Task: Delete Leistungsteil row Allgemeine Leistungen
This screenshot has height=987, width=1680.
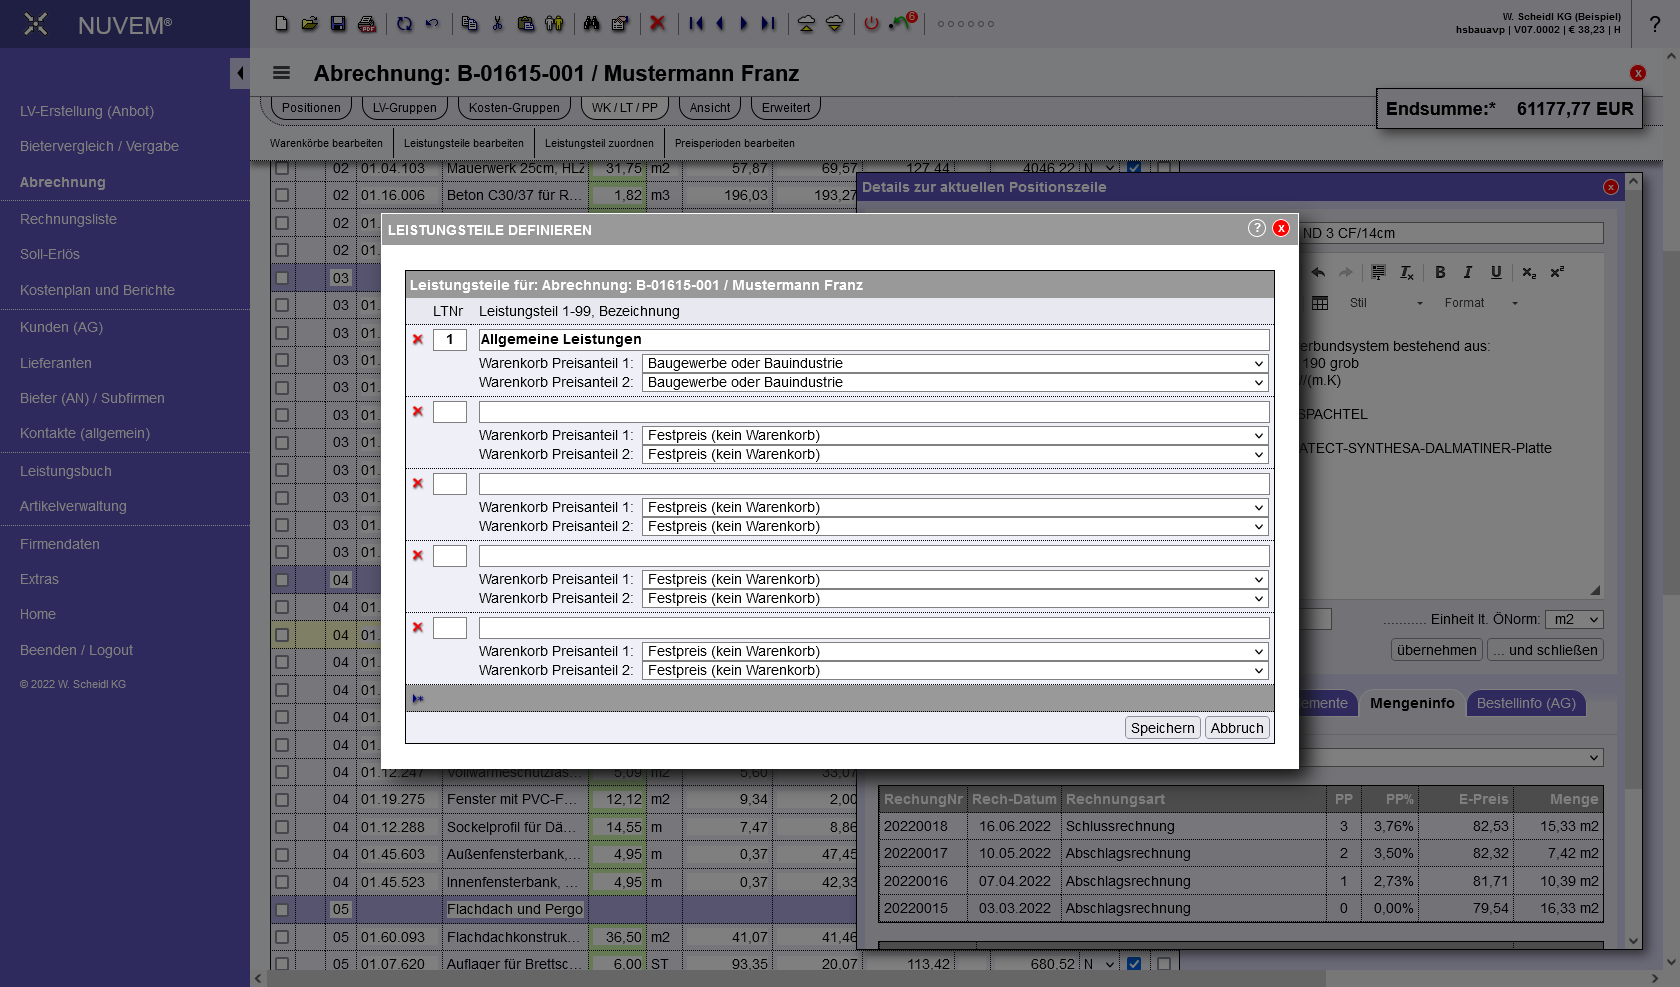Action: tap(418, 340)
